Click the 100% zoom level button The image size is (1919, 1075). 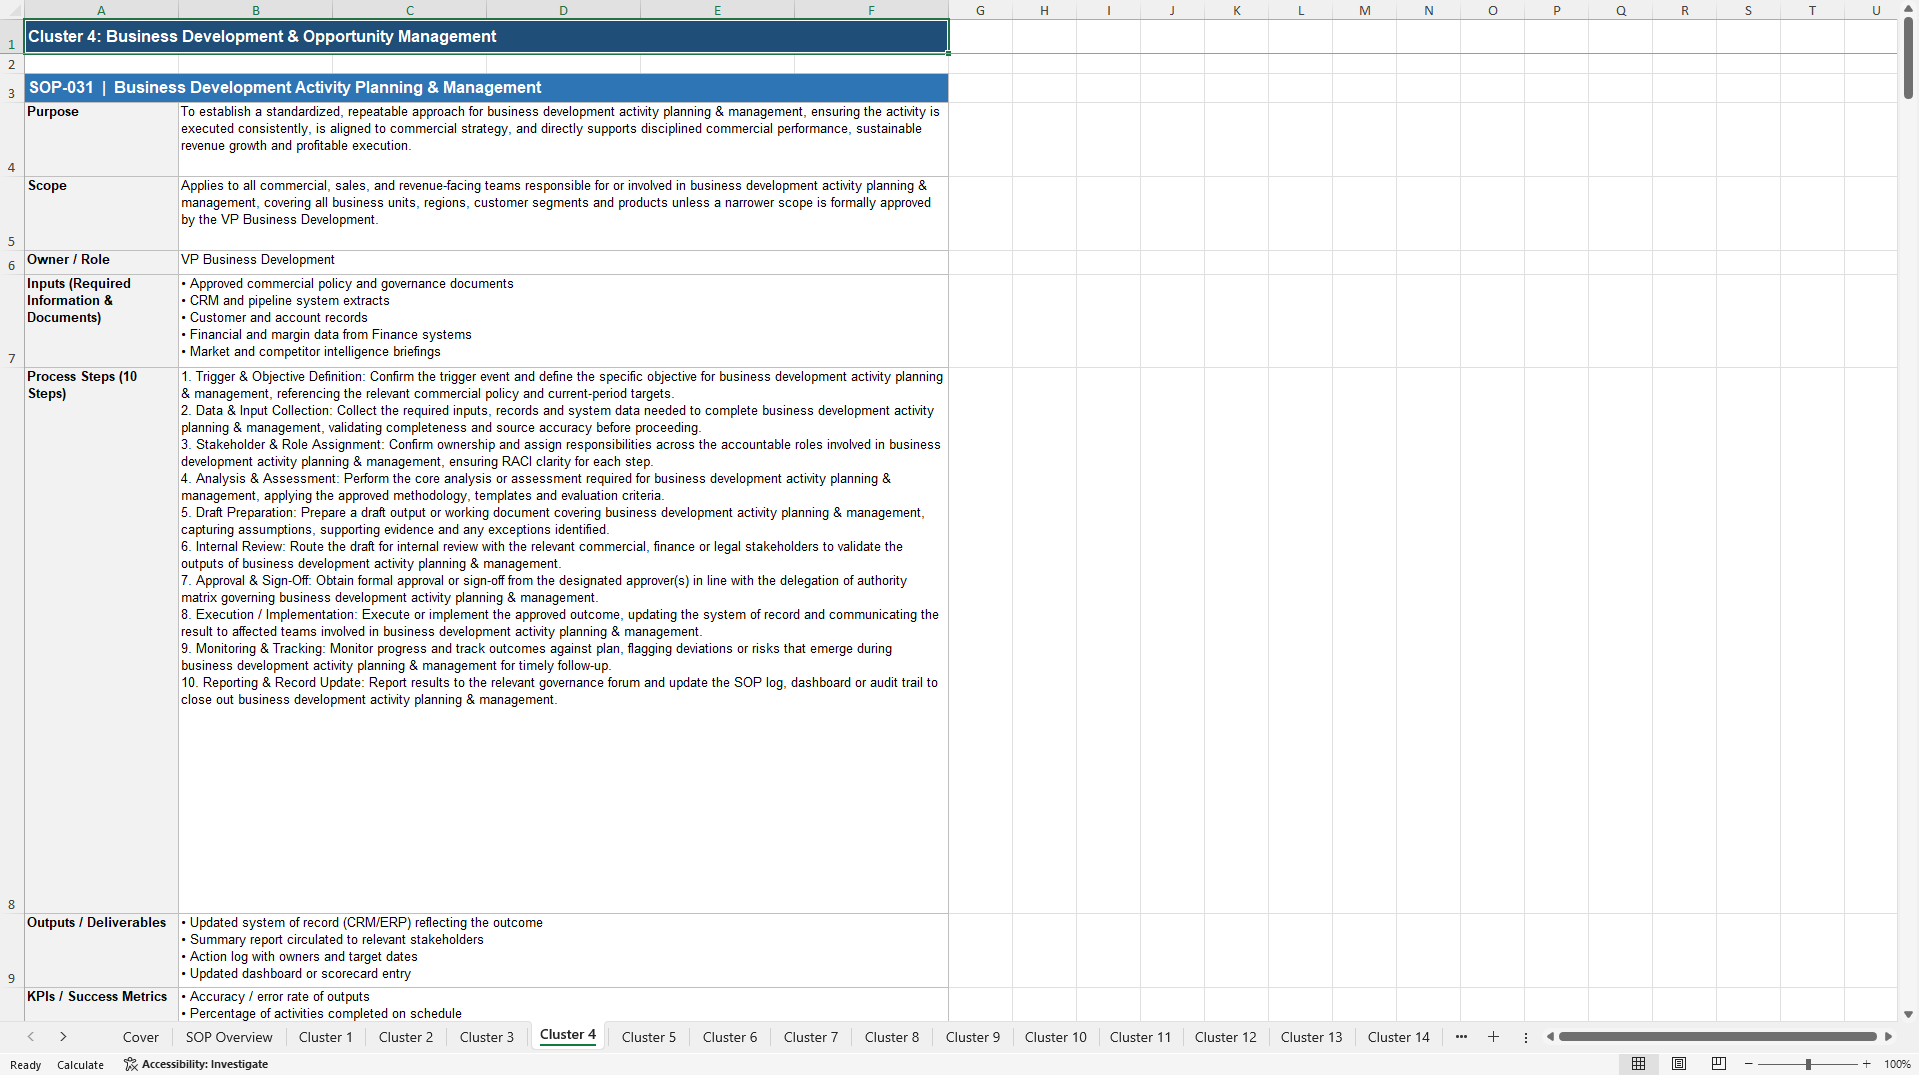(x=1897, y=1064)
